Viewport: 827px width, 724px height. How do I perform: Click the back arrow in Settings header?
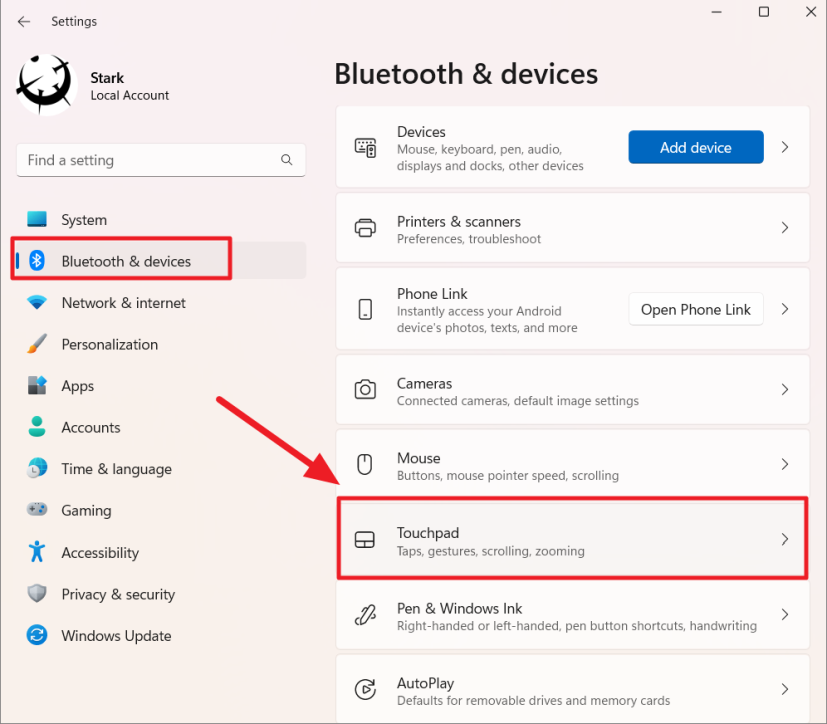24,22
